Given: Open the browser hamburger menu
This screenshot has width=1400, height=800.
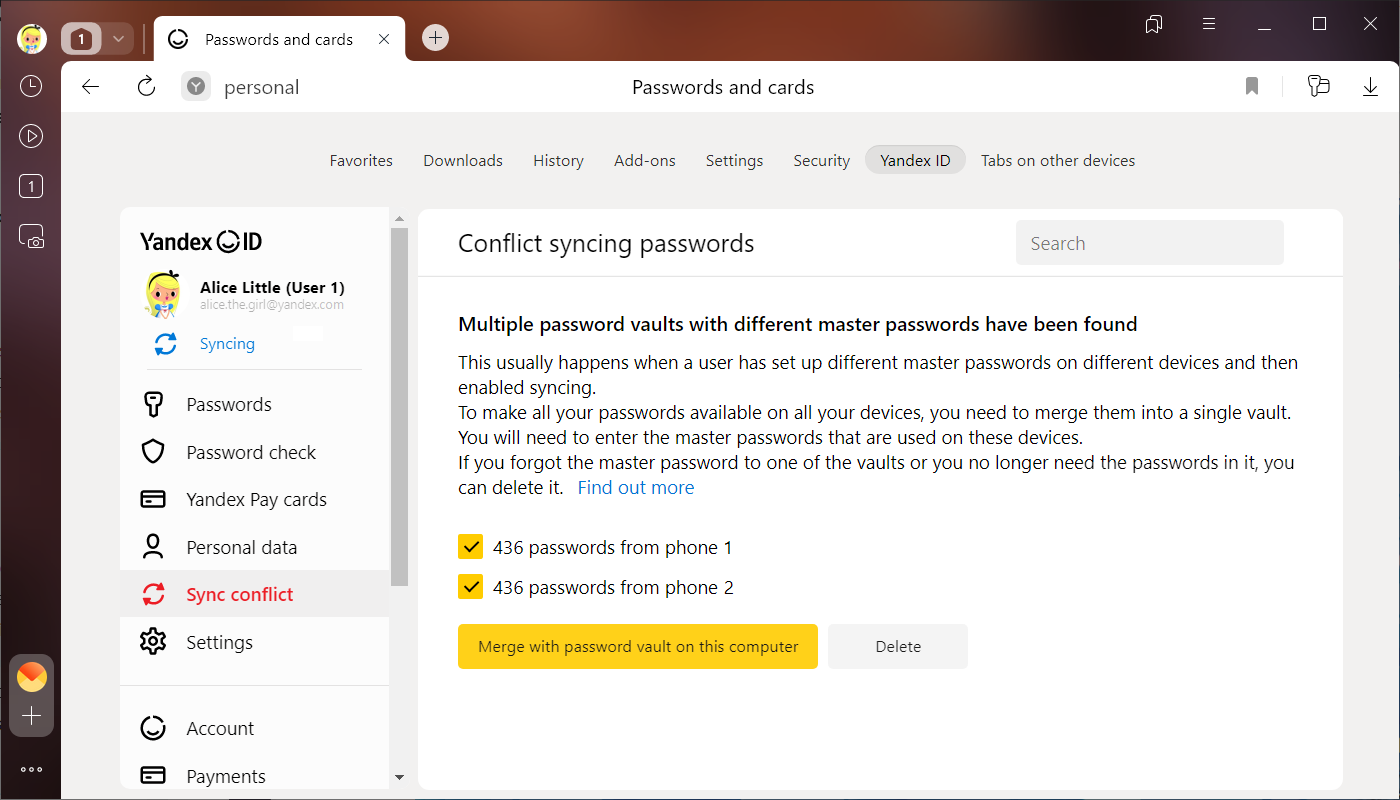Looking at the screenshot, I should [1209, 24].
